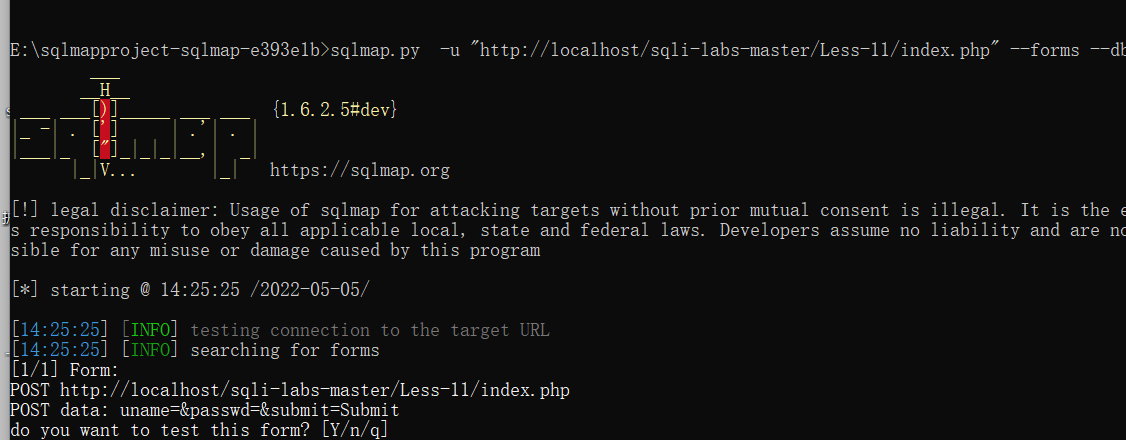1126x440 pixels.
Task: Click the green INFO tag on testing connection line
Action: pos(149,330)
